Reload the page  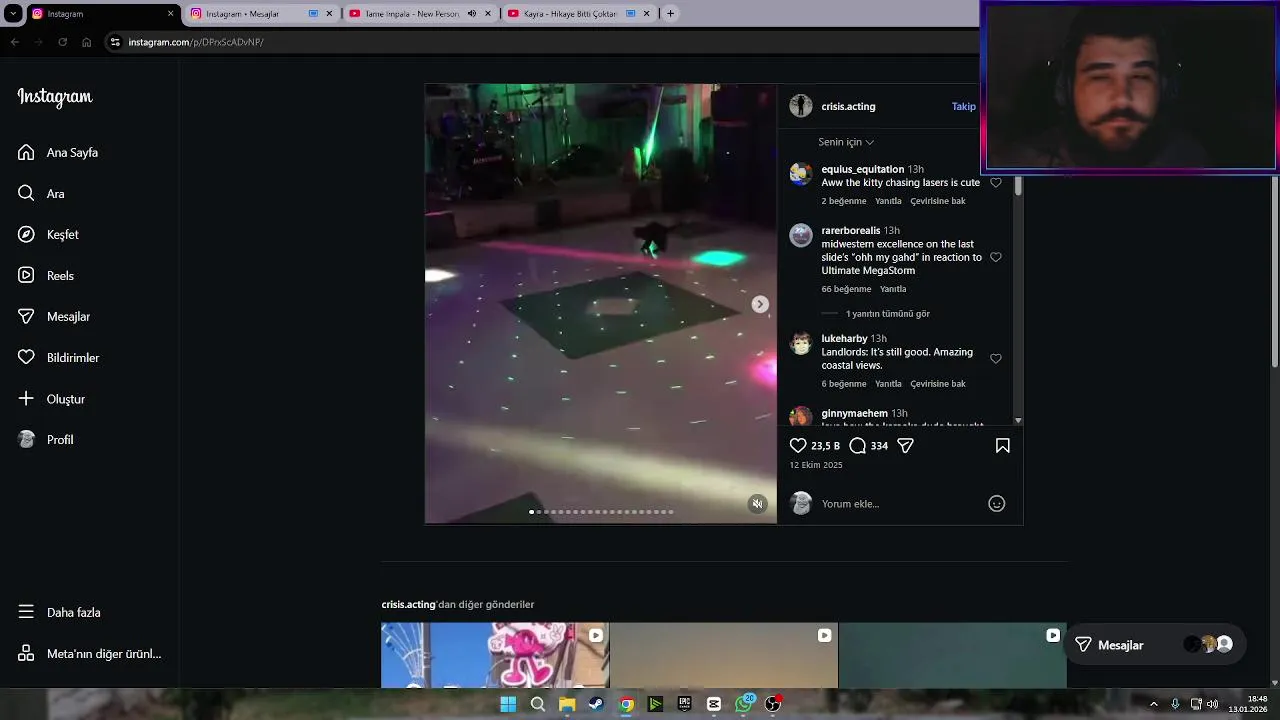(62, 42)
